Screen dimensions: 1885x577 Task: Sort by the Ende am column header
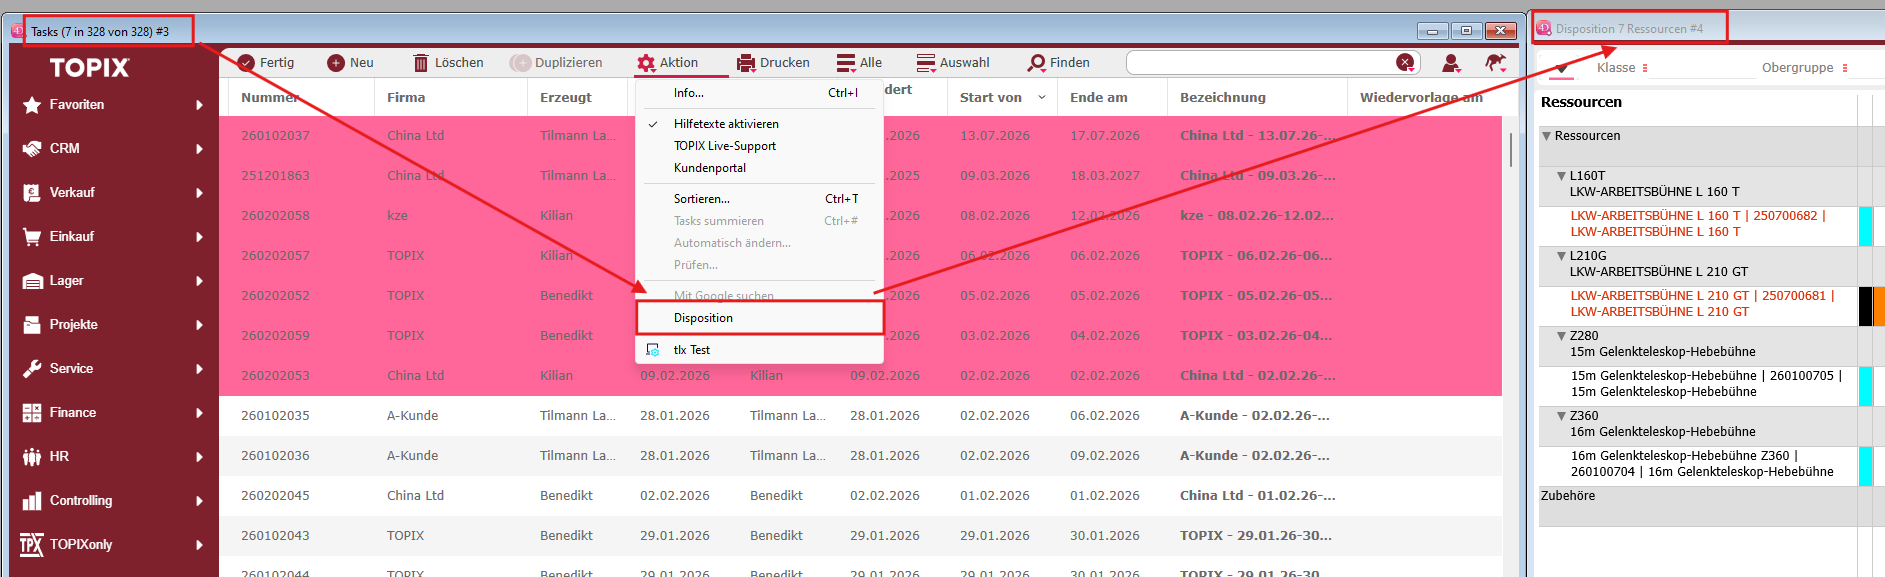pyautogui.click(x=1099, y=98)
